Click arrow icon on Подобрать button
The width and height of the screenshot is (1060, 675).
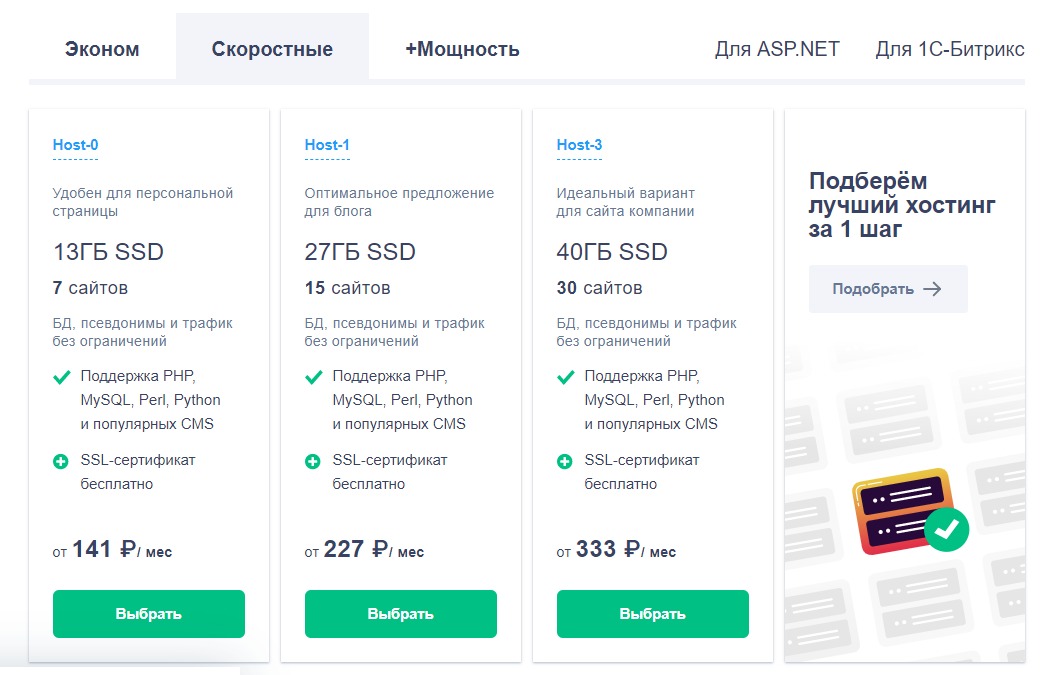(933, 289)
